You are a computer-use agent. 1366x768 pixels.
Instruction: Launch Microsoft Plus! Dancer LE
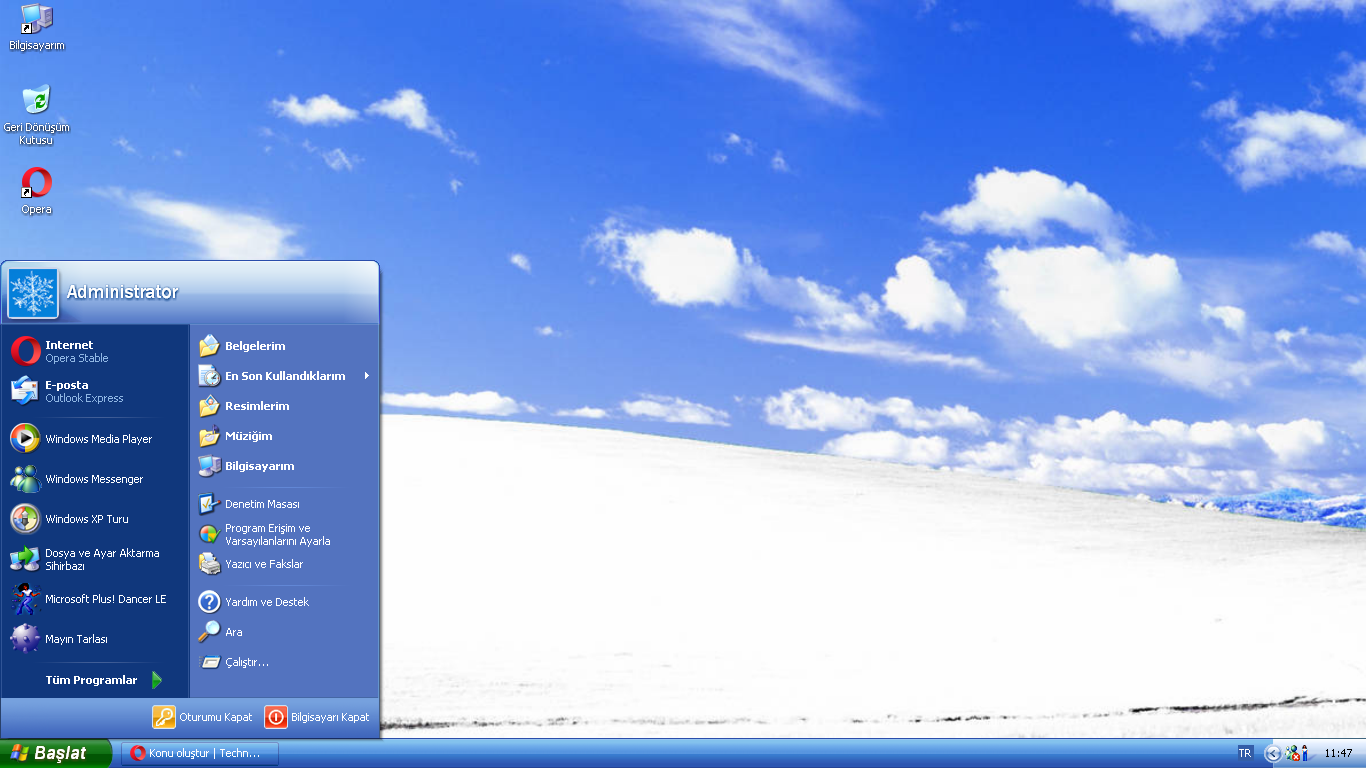(95, 598)
